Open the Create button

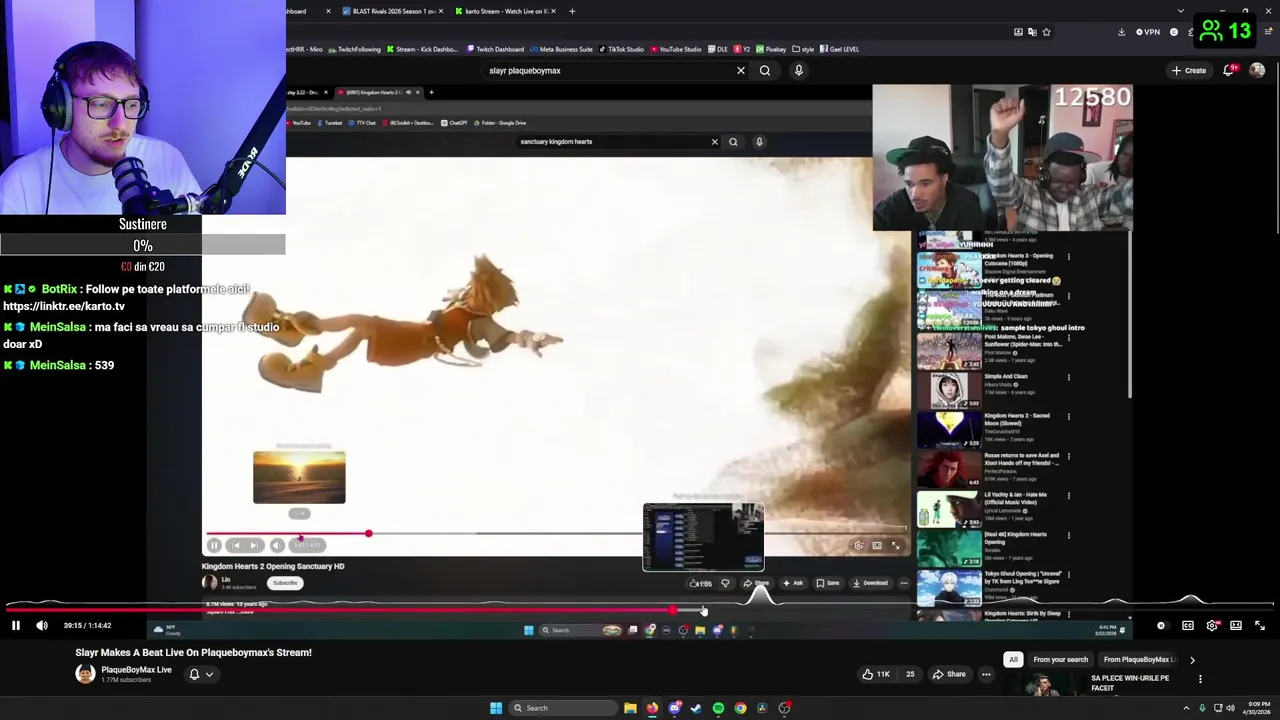pos(1189,71)
